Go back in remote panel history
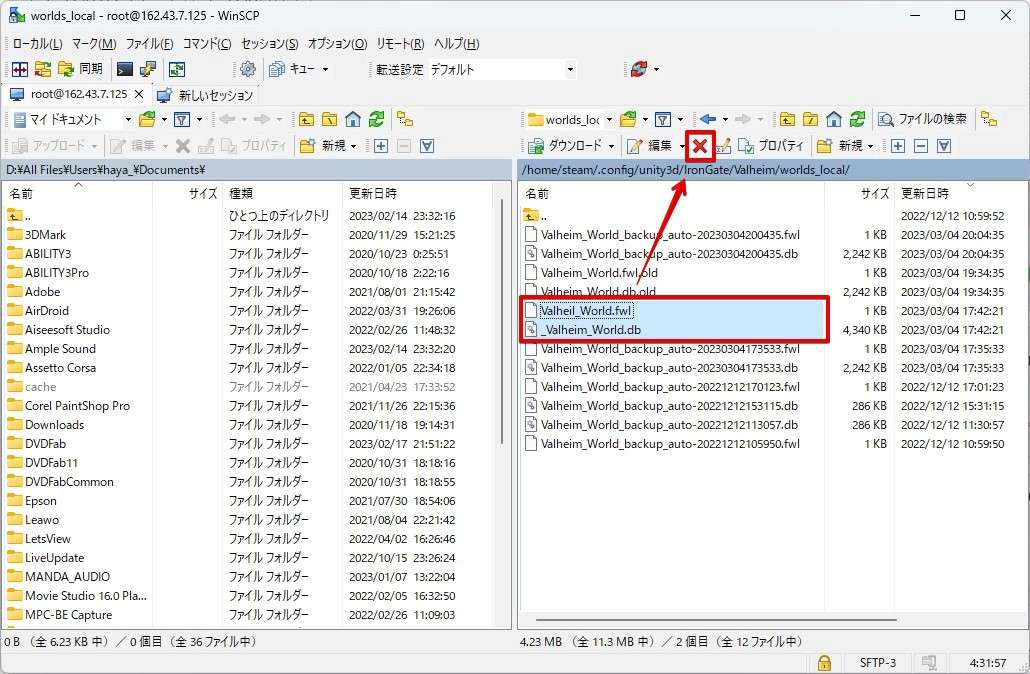Screen dimensions: 1030x674 coord(708,120)
